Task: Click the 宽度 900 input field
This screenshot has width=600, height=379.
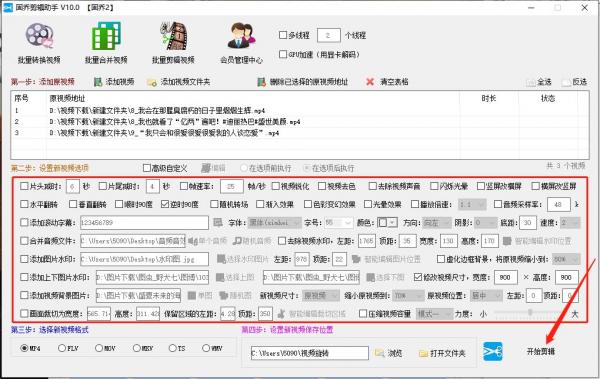Action: click(506, 277)
